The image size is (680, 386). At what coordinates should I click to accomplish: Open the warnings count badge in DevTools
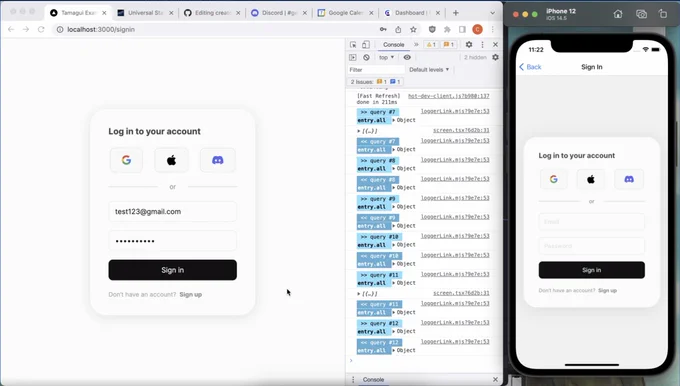432,45
